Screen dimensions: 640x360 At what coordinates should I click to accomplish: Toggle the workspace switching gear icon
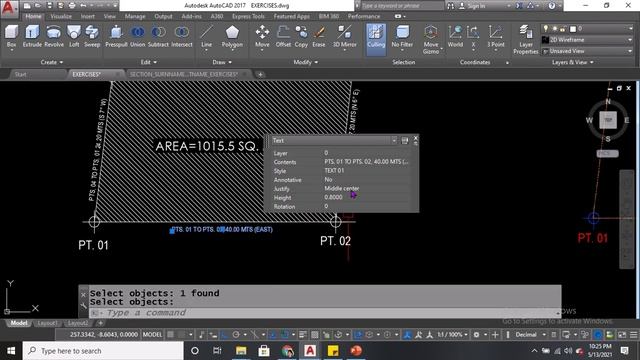point(476,335)
